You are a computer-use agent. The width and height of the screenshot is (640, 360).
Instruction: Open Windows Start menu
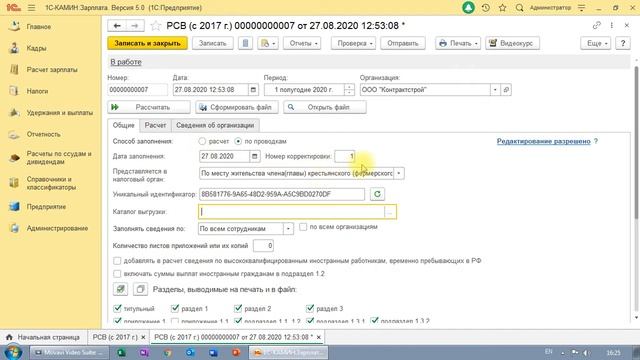point(13,352)
